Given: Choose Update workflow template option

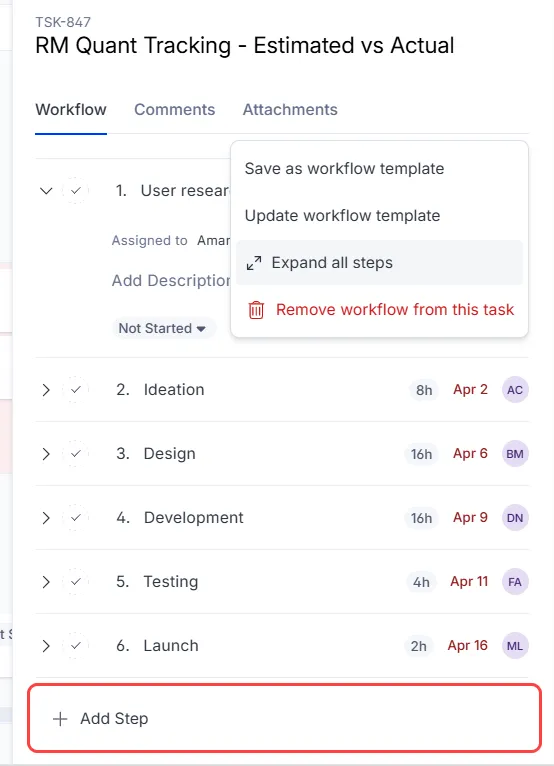Looking at the screenshot, I should tap(342, 215).
